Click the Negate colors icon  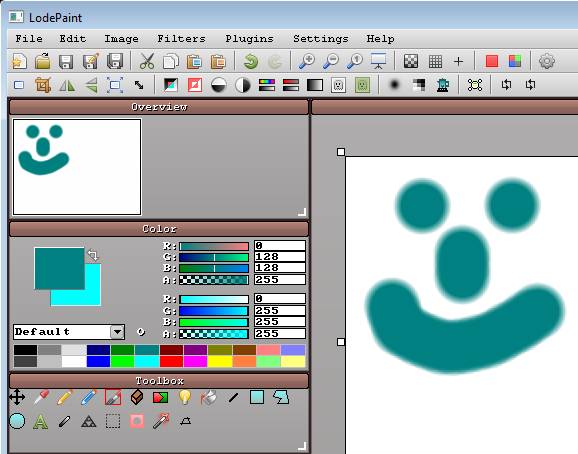[171, 85]
